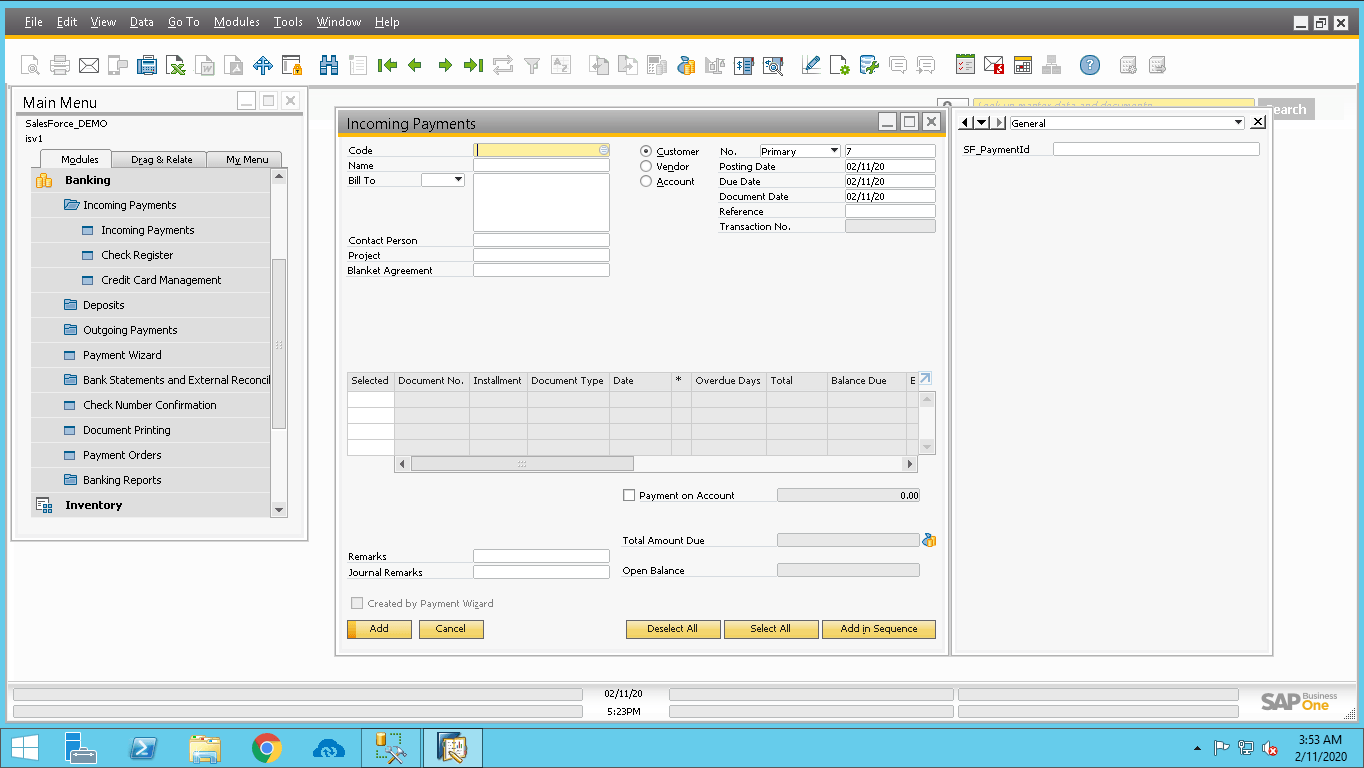1364x768 pixels.
Task: Select the Account radio button
Action: tap(646, 182)
